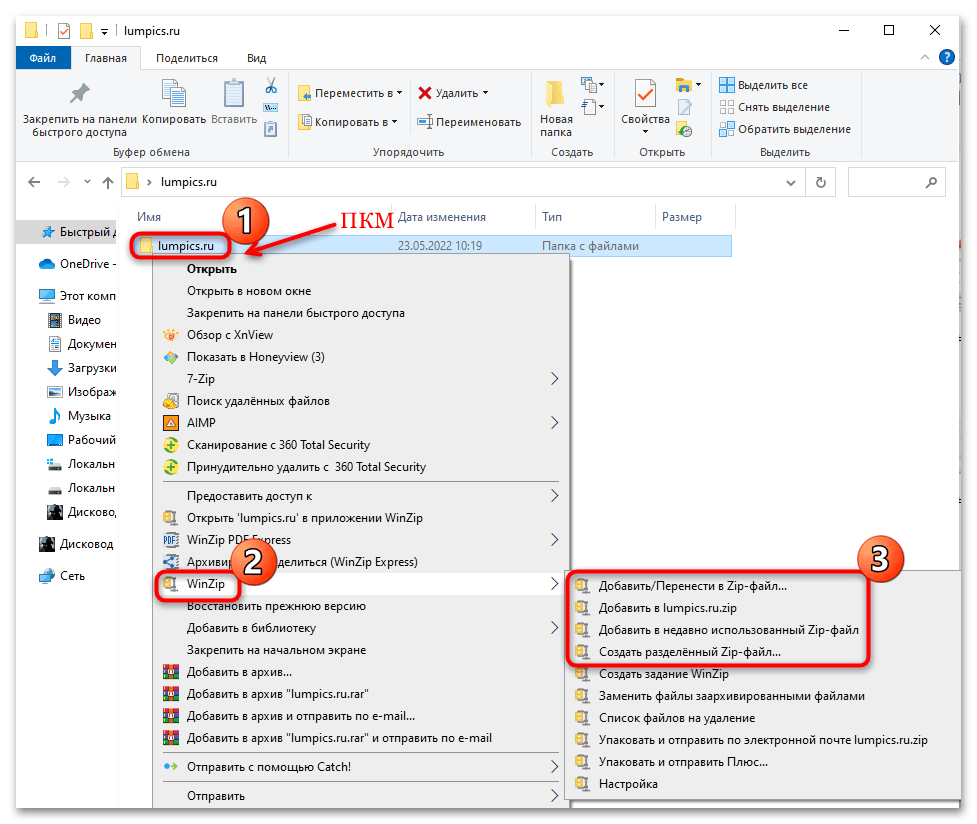Viewport: 977px width, 824px height.
Task: Select 'Create split Zip file' menu entry
Action: click(x=689, y=652)
